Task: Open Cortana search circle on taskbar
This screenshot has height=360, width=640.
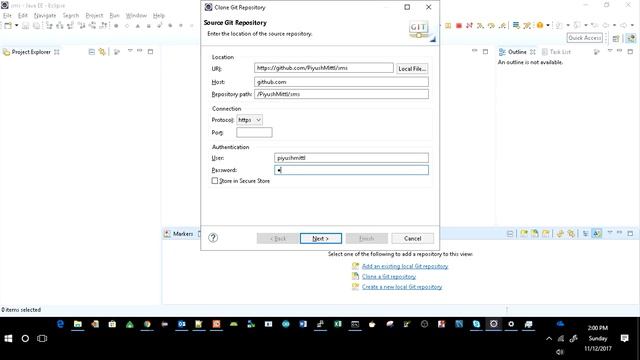Action: click(x=25, y=338)
